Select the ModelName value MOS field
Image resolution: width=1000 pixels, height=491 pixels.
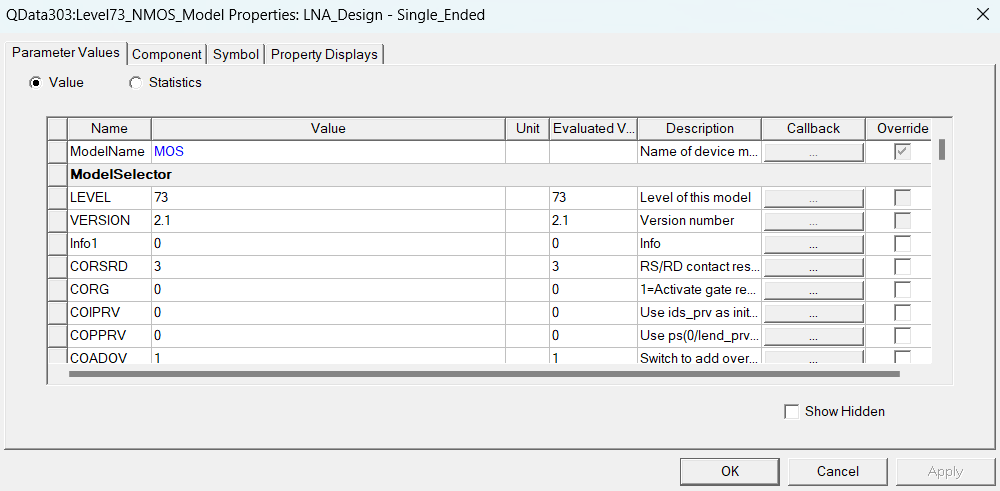click(328, 152)
